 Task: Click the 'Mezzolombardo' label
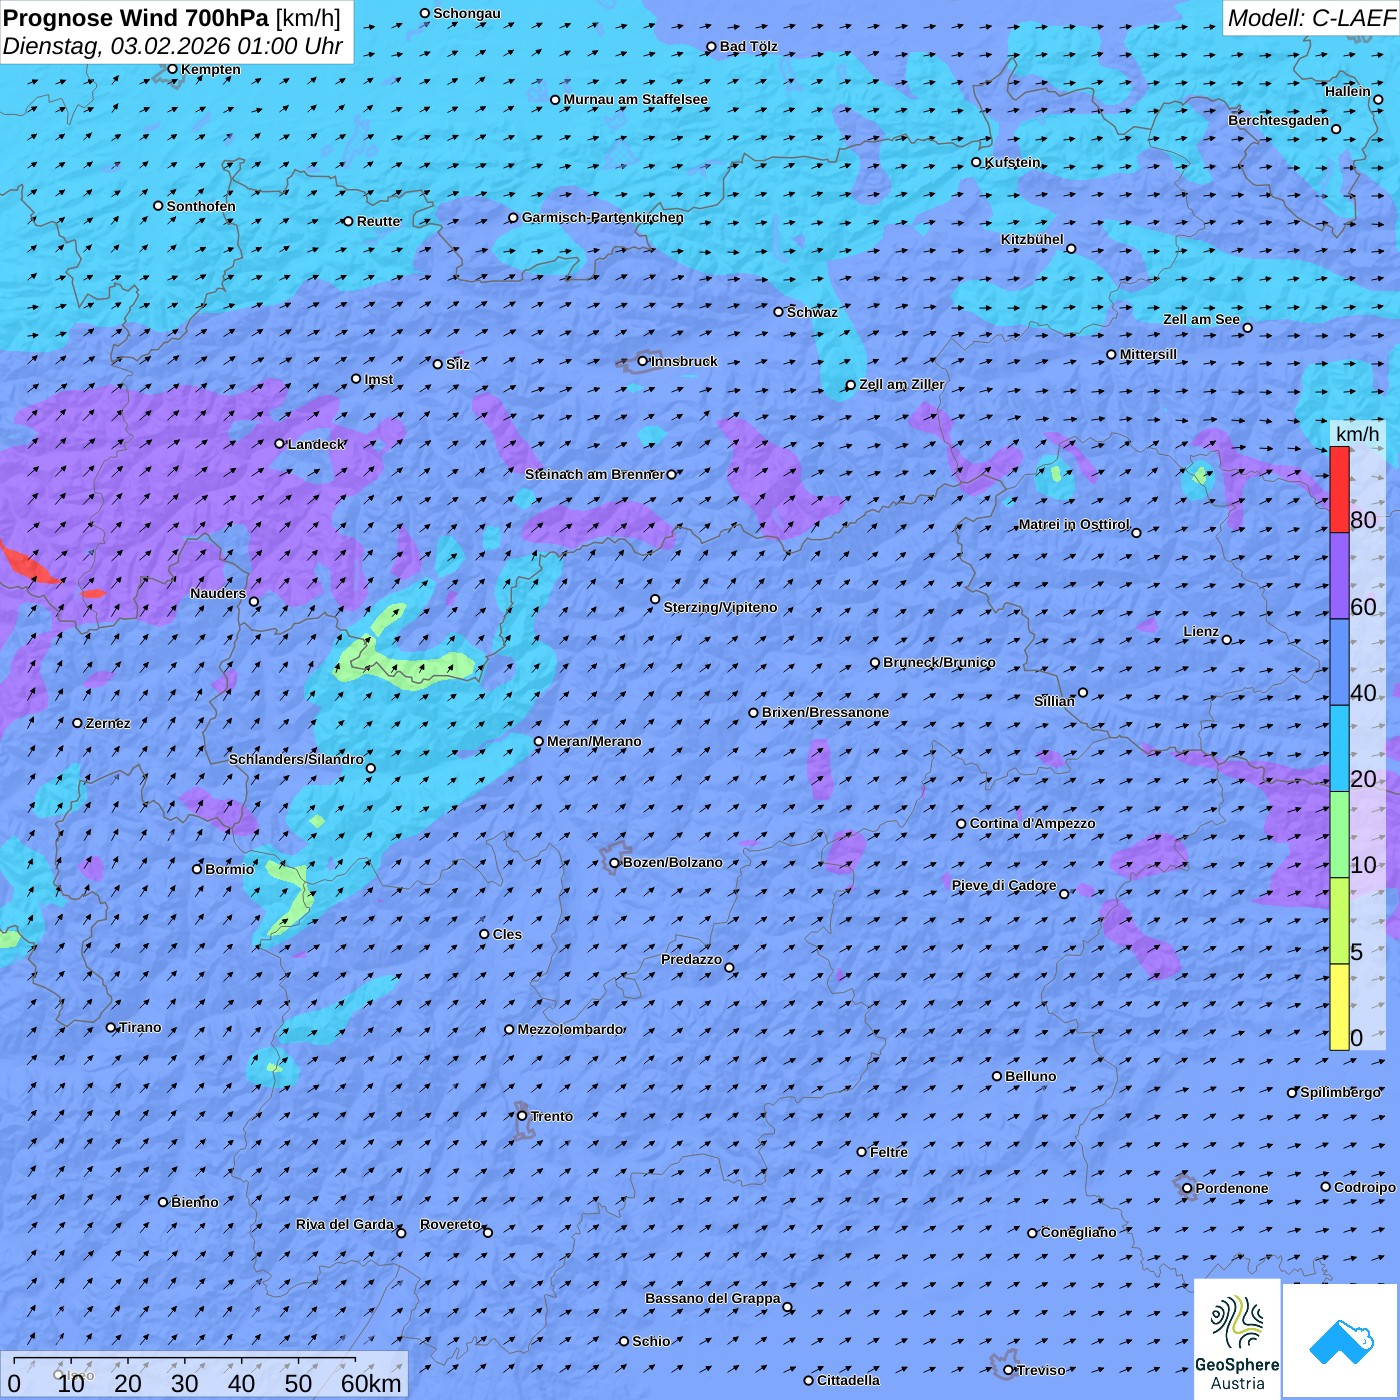[570, 1029]
